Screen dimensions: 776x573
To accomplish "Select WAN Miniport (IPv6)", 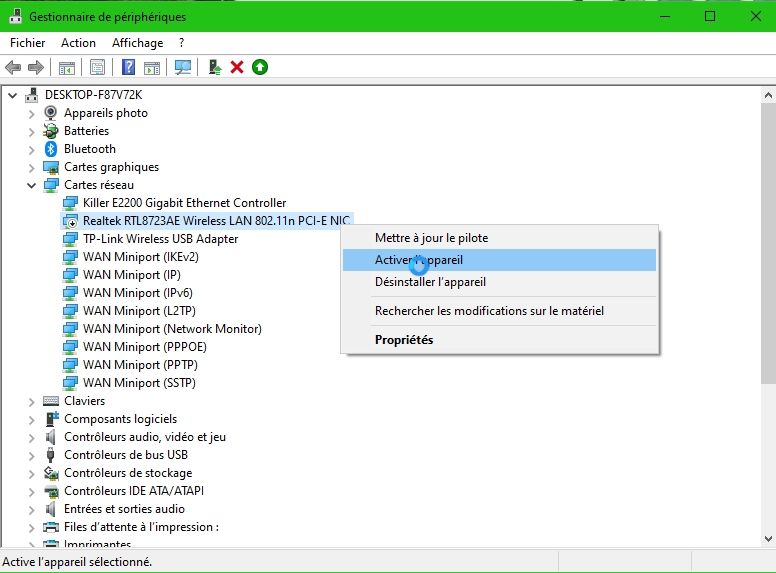I will (x=138, y=293).
